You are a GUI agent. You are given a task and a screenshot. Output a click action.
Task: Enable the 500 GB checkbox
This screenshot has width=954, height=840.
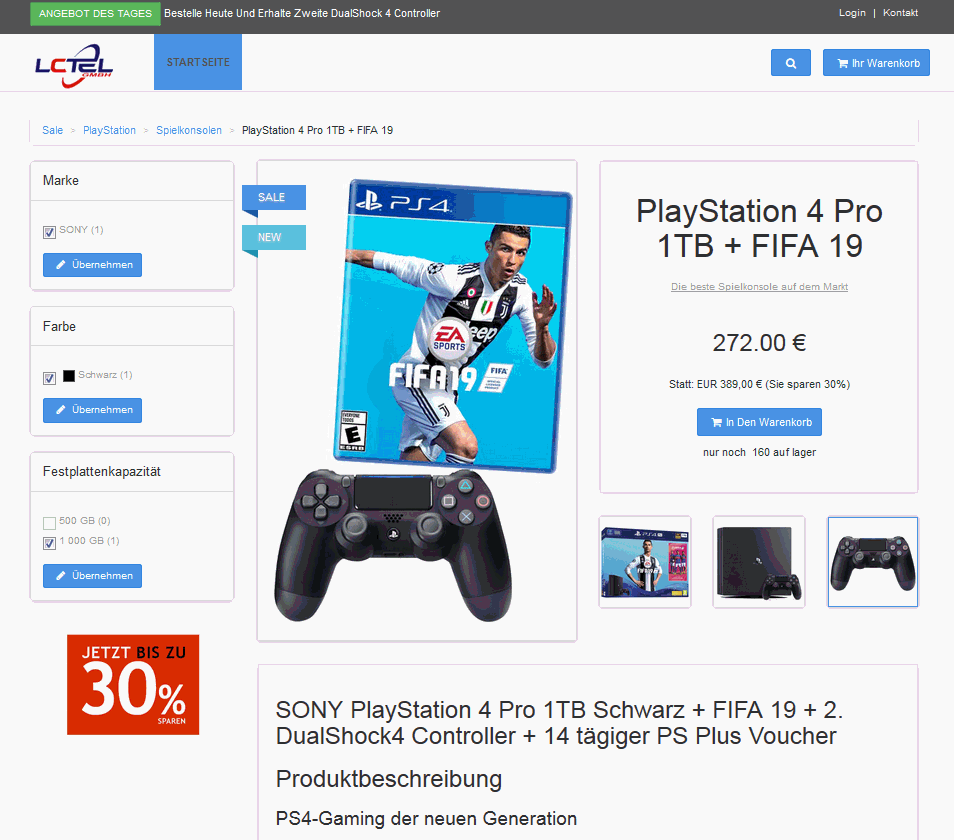coord(49,523)
